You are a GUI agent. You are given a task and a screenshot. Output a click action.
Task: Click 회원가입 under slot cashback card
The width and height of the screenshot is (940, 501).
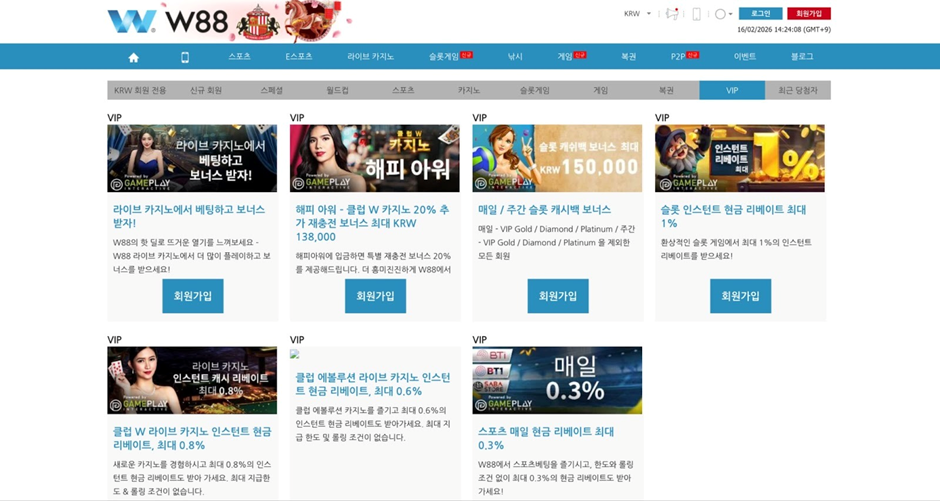(558, 296)
